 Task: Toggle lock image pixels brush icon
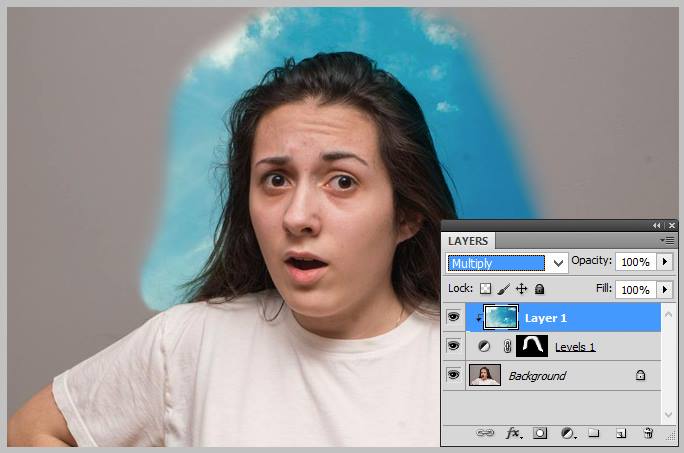(503, 289)
